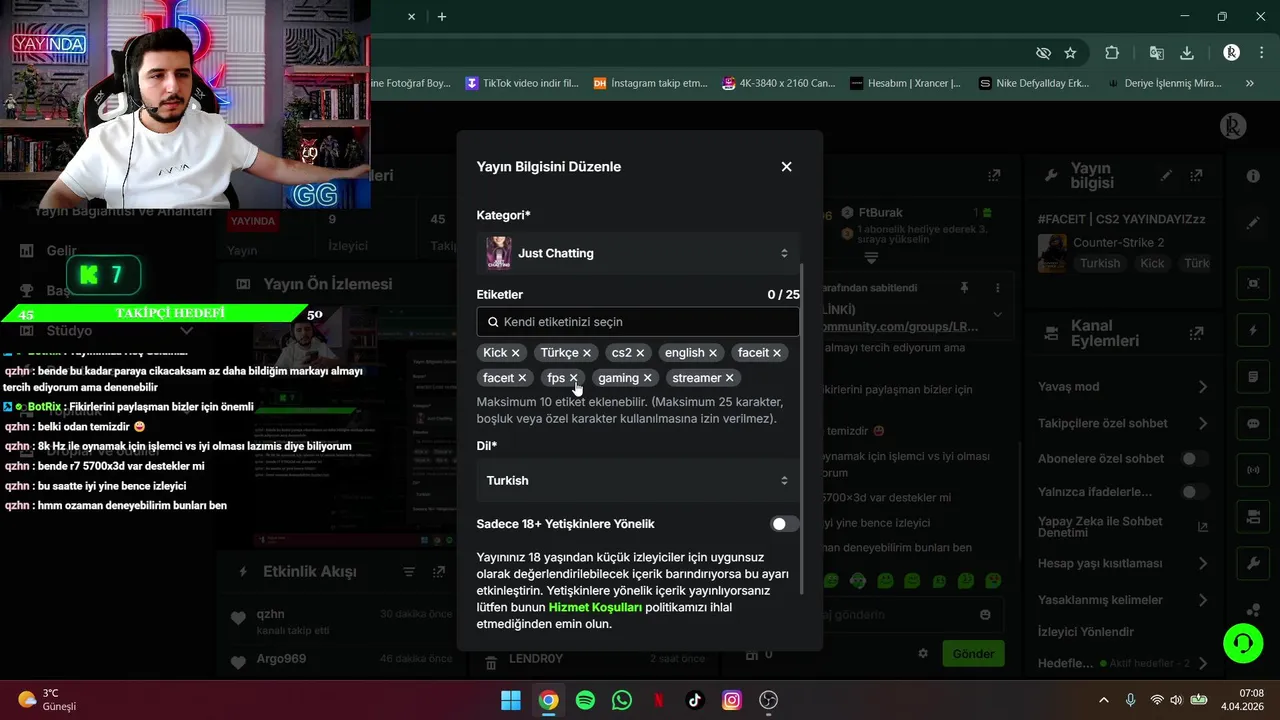Pop out the Yayın bilgisi panel
The image size is (1280, 720).
pos(1196,175)
